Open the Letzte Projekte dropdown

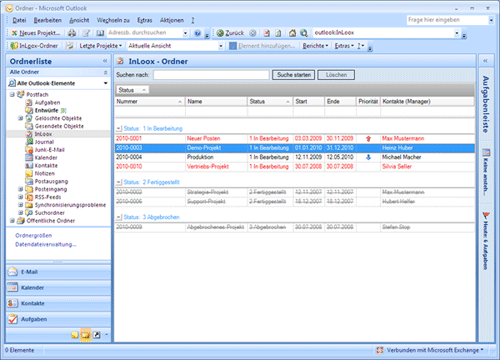click(x=100, y=46)
